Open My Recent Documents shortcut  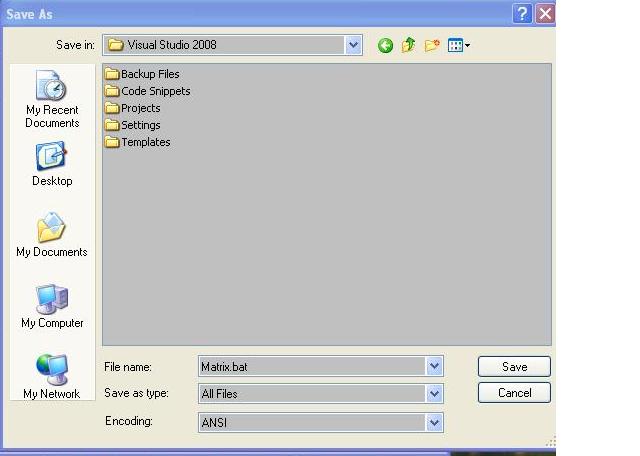(52, 99)
